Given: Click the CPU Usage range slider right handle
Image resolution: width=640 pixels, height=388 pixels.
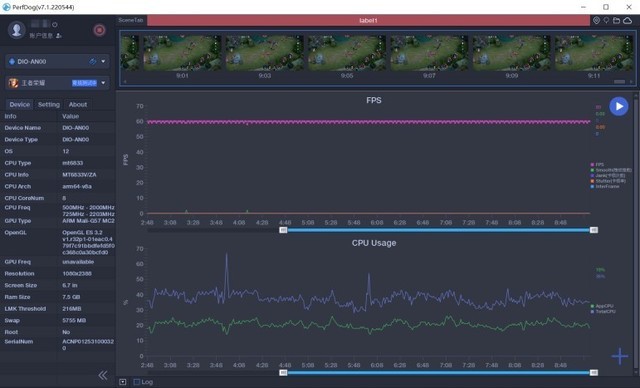Looking at the screenshot, I should [x=594, y=372].
